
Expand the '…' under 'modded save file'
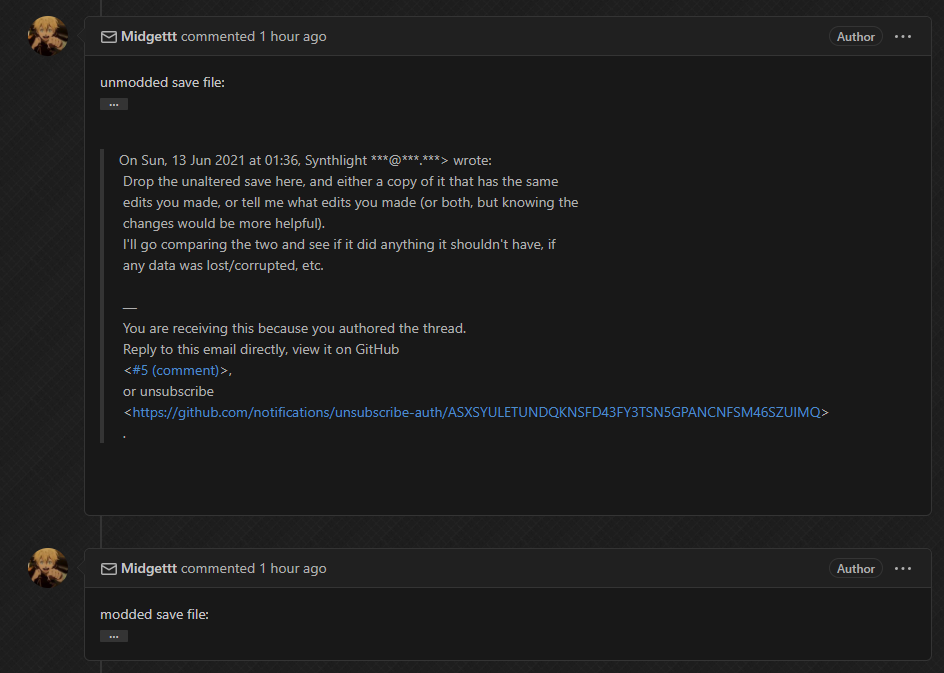point(113,635)
